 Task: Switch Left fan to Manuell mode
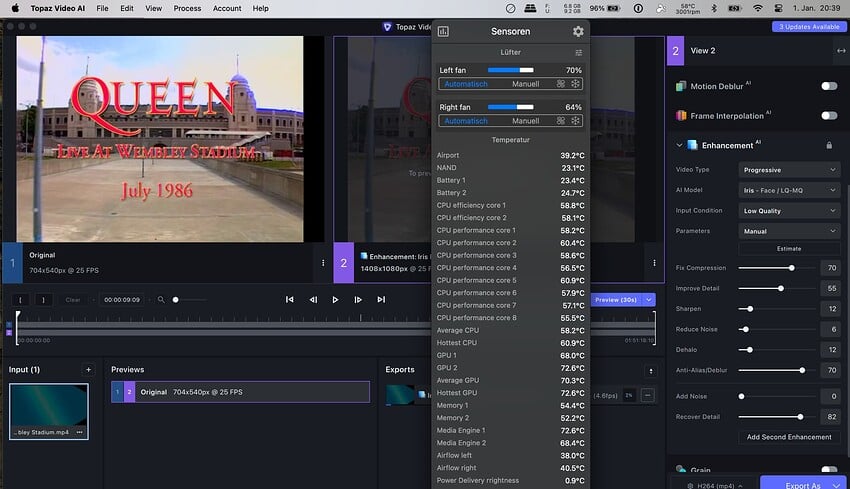coord(525,84)
